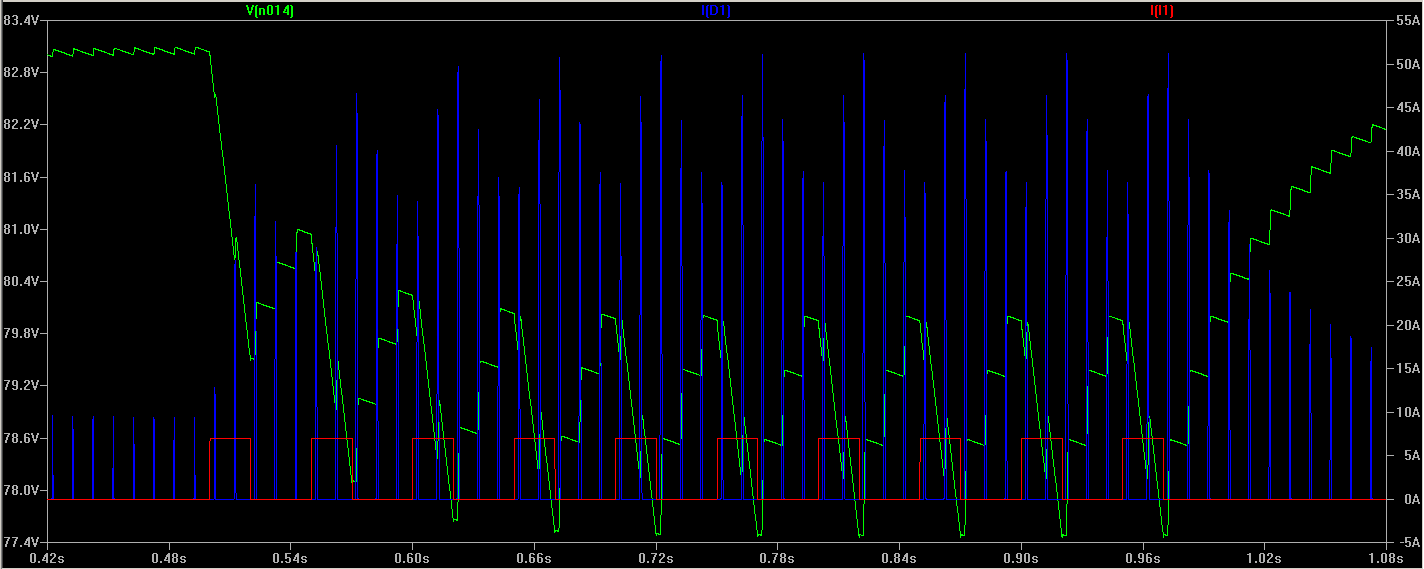Click the 10A right axis label

(x=1408, y=412)
